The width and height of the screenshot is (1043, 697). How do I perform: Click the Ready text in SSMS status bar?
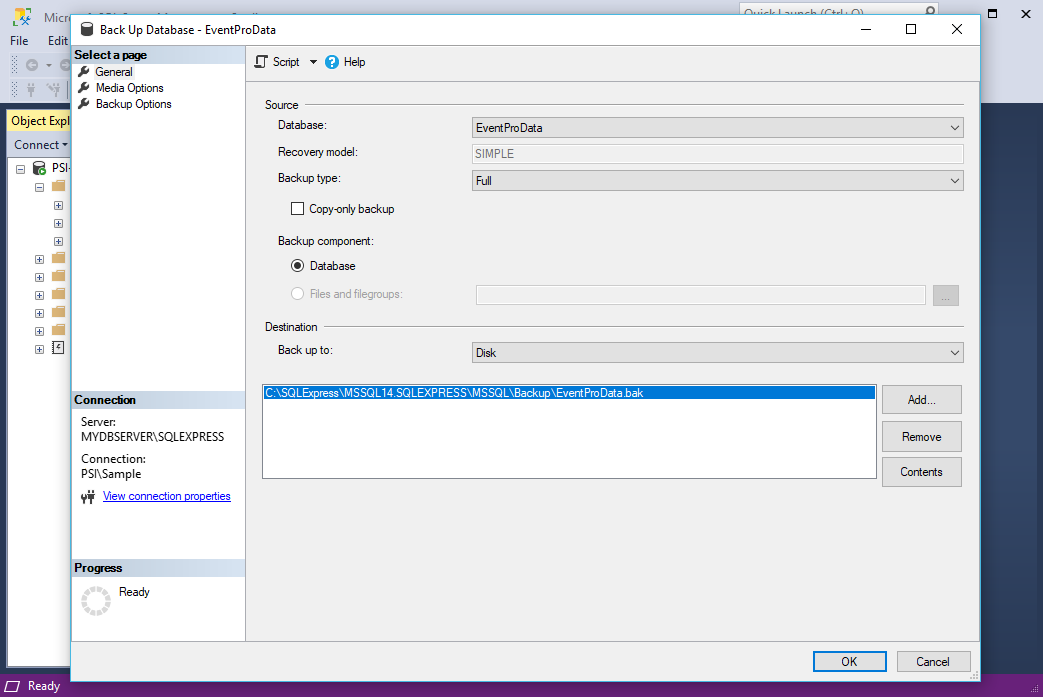(x=44, y=686)
